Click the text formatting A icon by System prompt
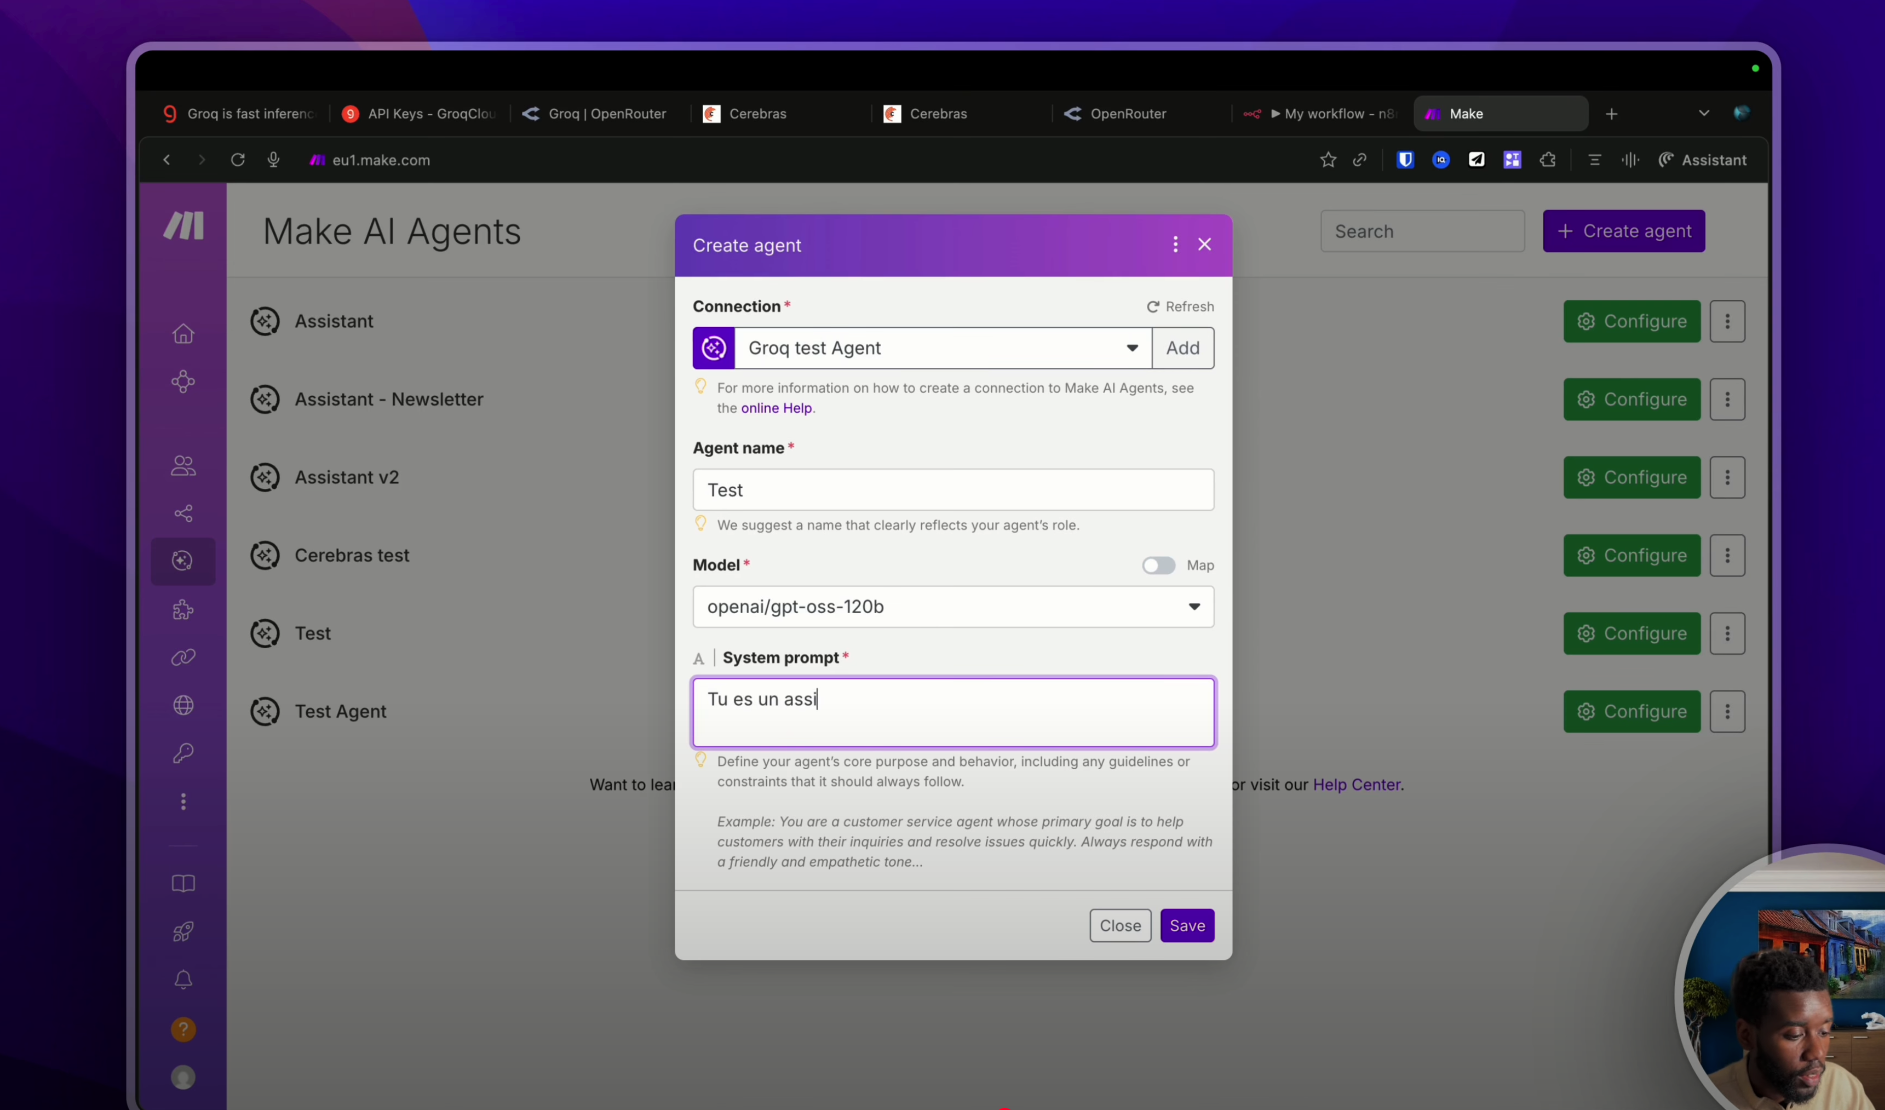 click(x=699, y=659)
